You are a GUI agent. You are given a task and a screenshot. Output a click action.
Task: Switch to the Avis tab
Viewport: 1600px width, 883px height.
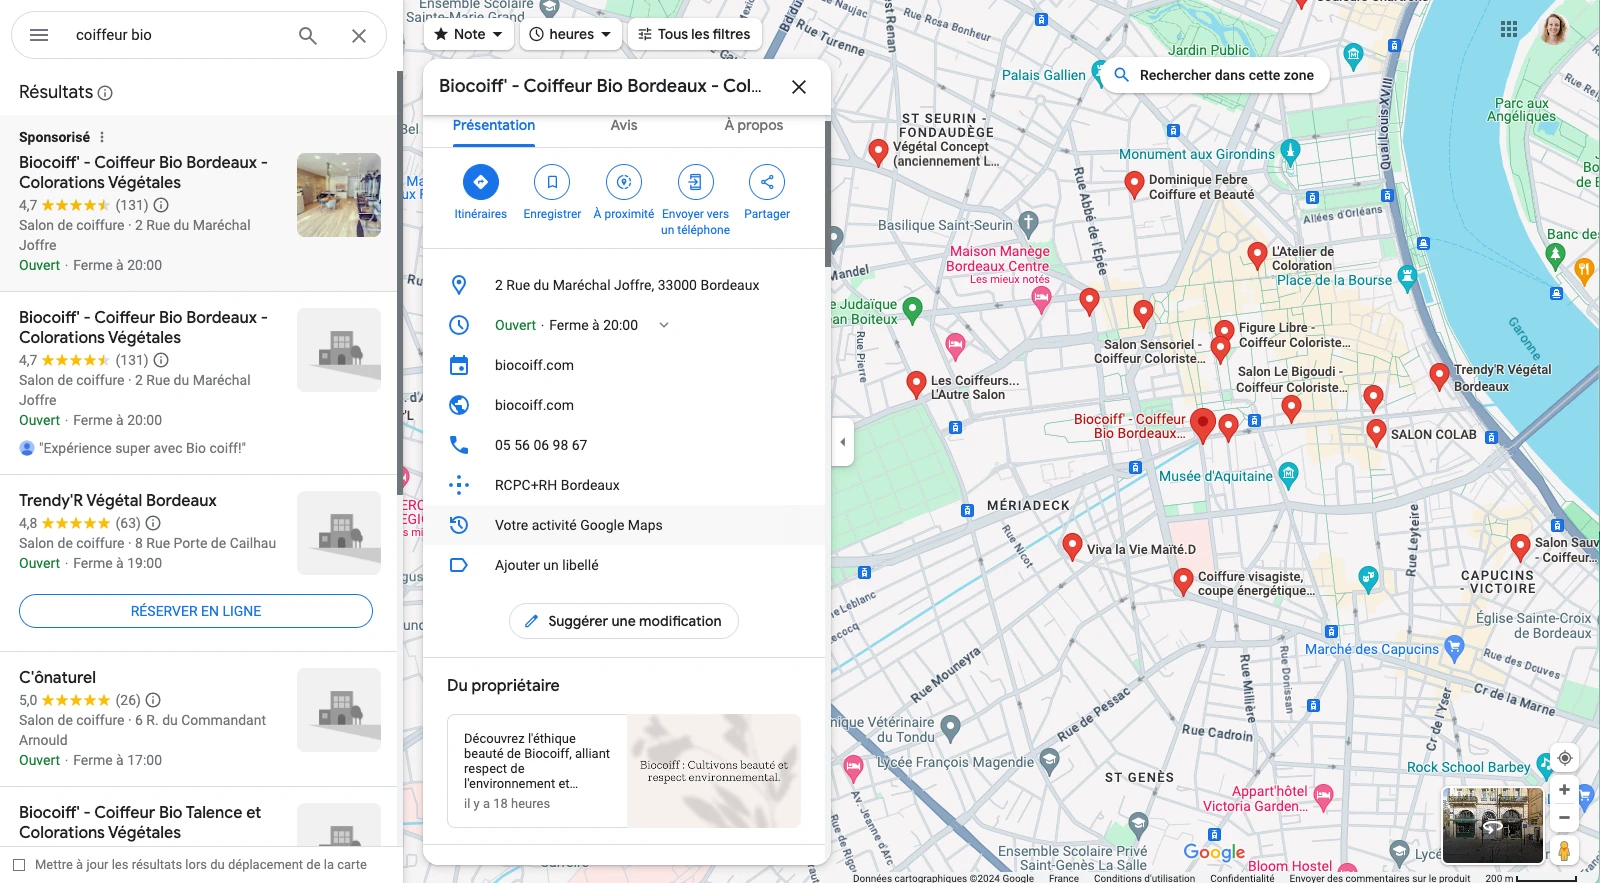[x=624, y=126]
